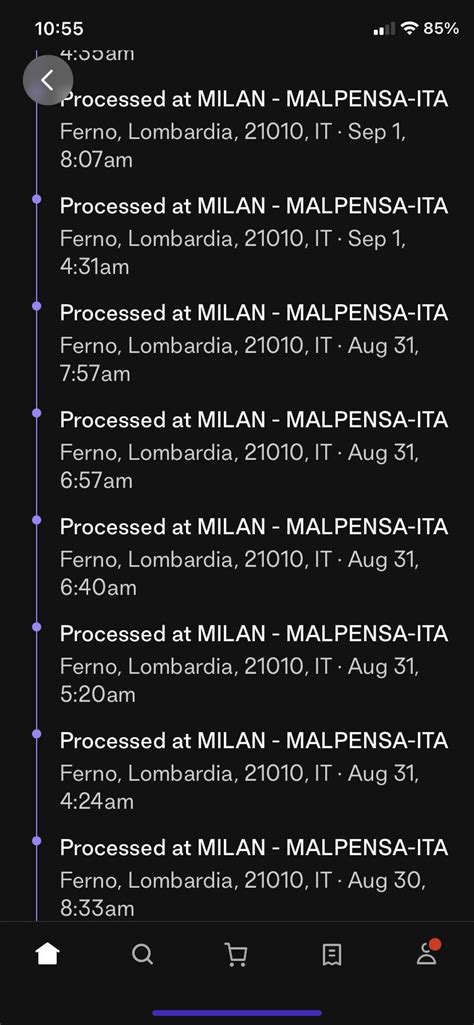
Task: Open the Search magnifier tab
Action: 142,955
